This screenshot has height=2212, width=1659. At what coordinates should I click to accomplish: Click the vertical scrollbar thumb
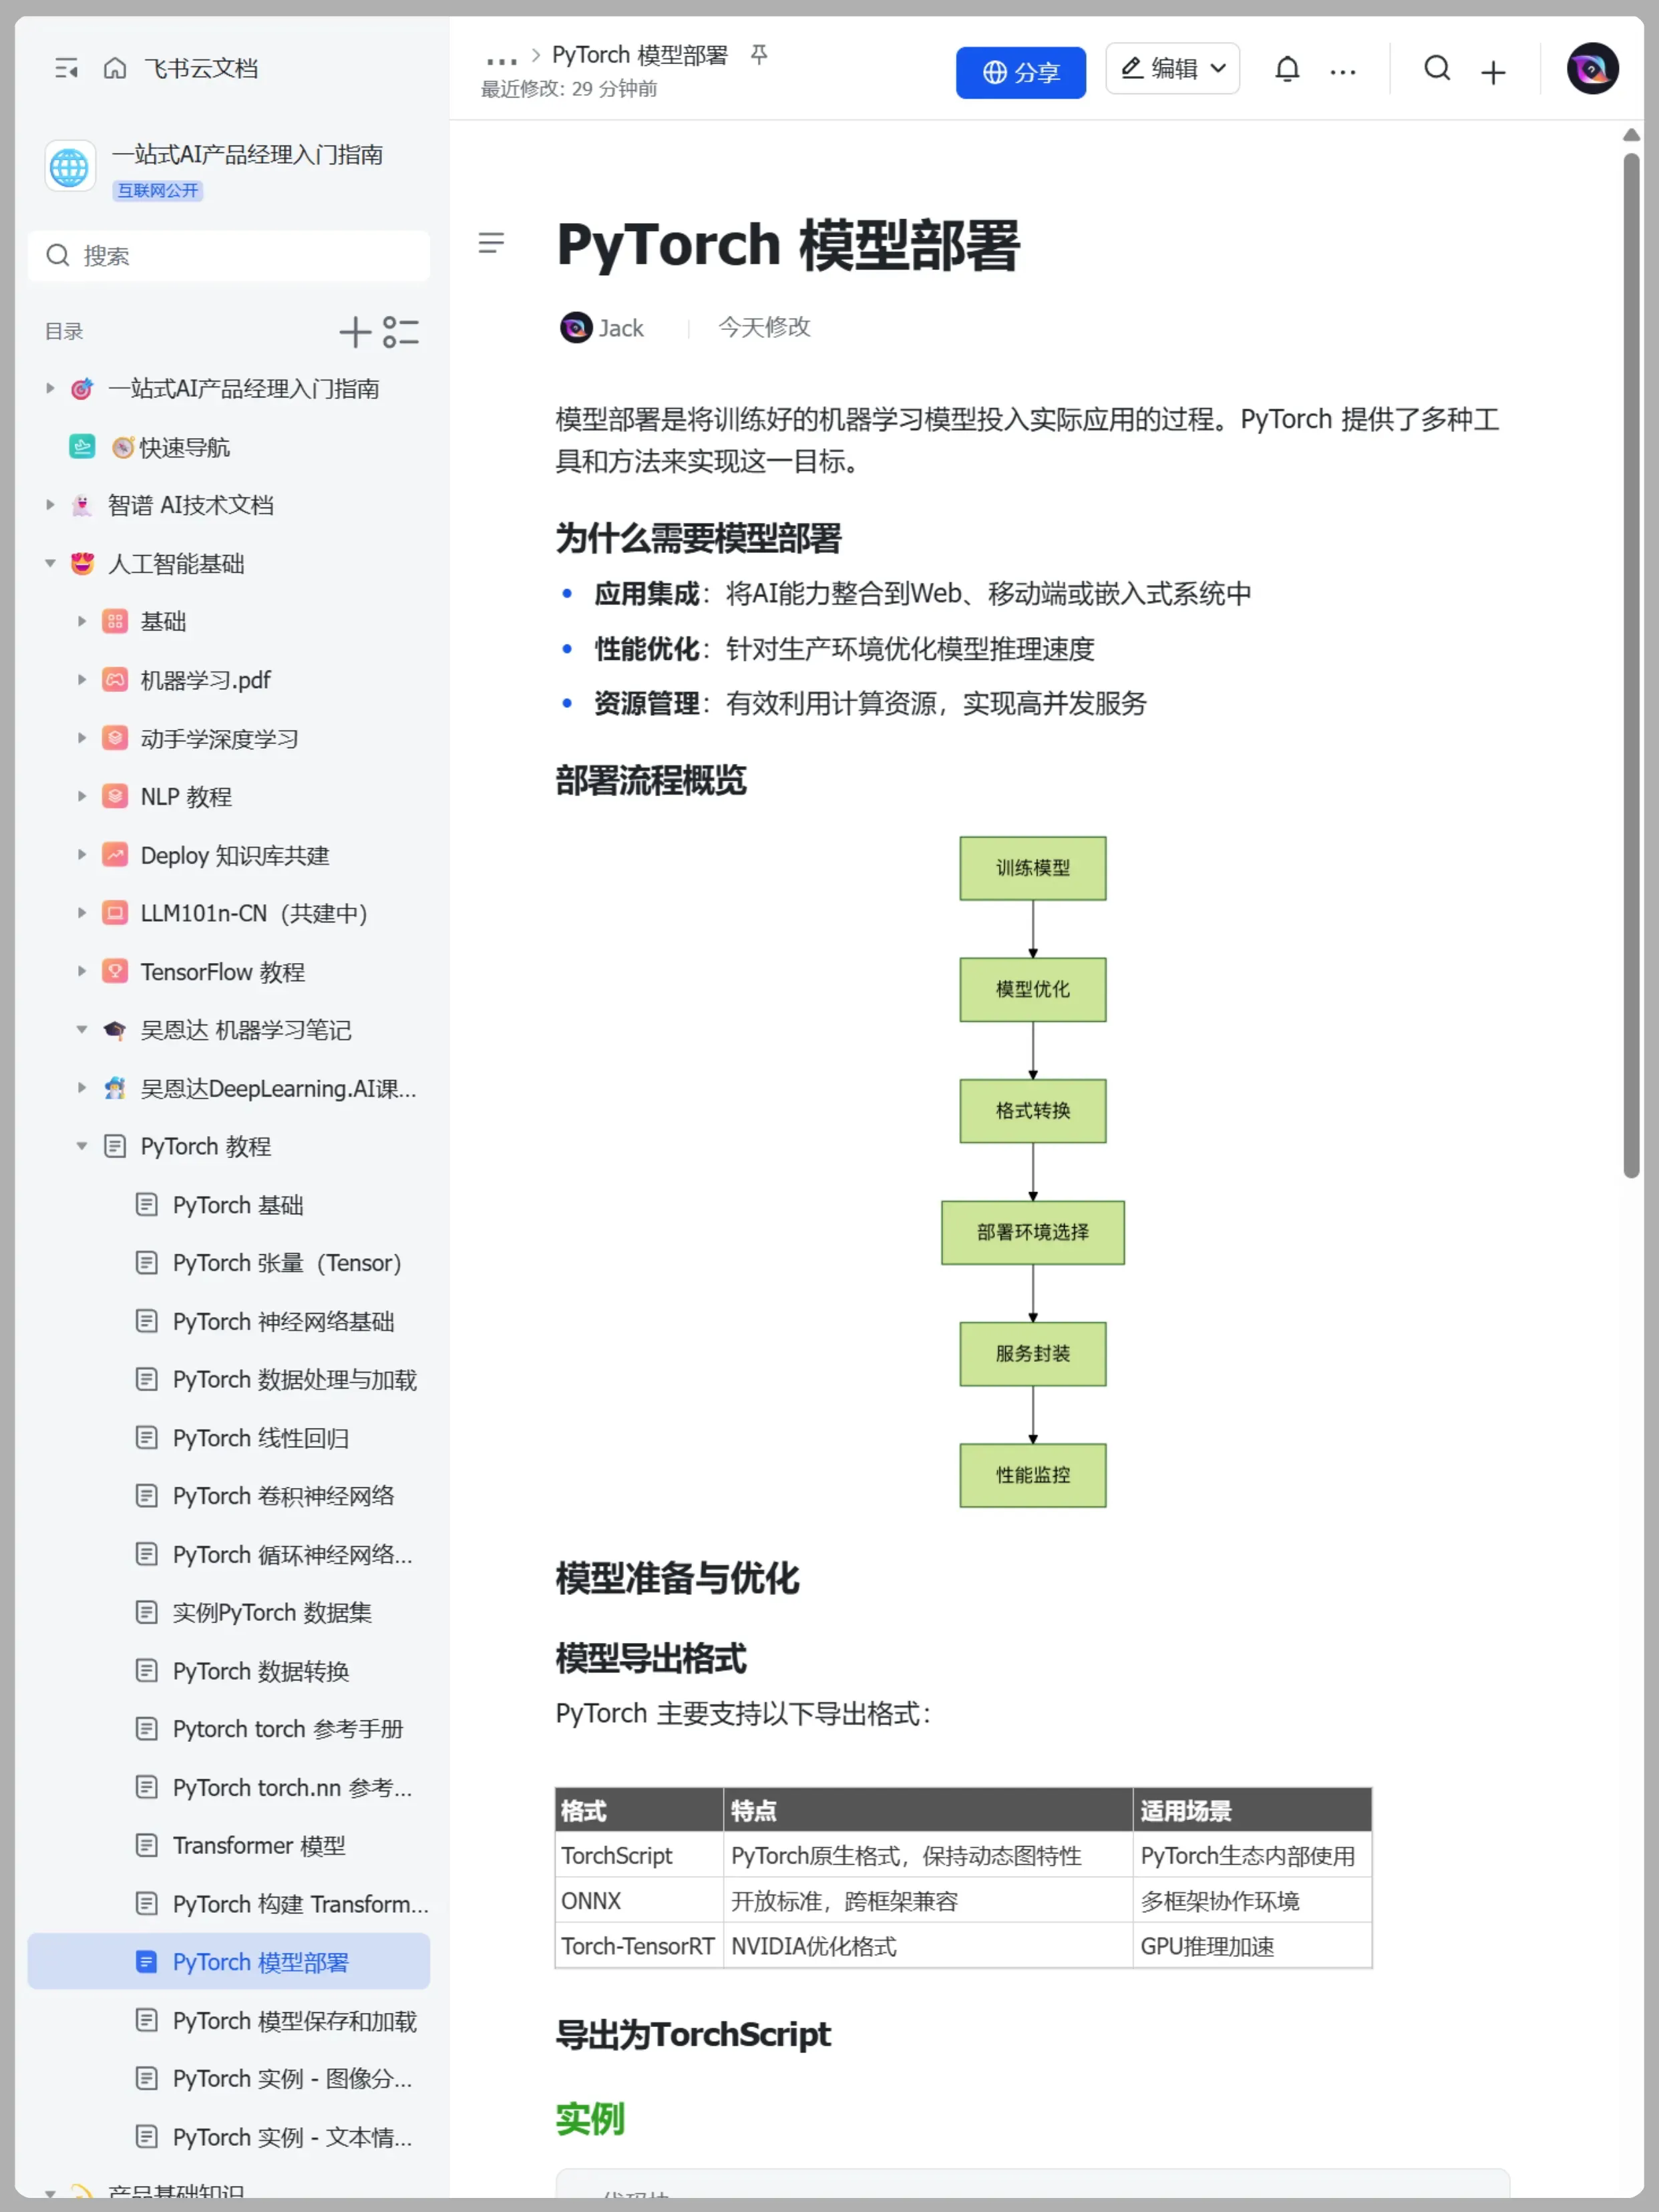pyautogui.click(x=1631, y=665)
